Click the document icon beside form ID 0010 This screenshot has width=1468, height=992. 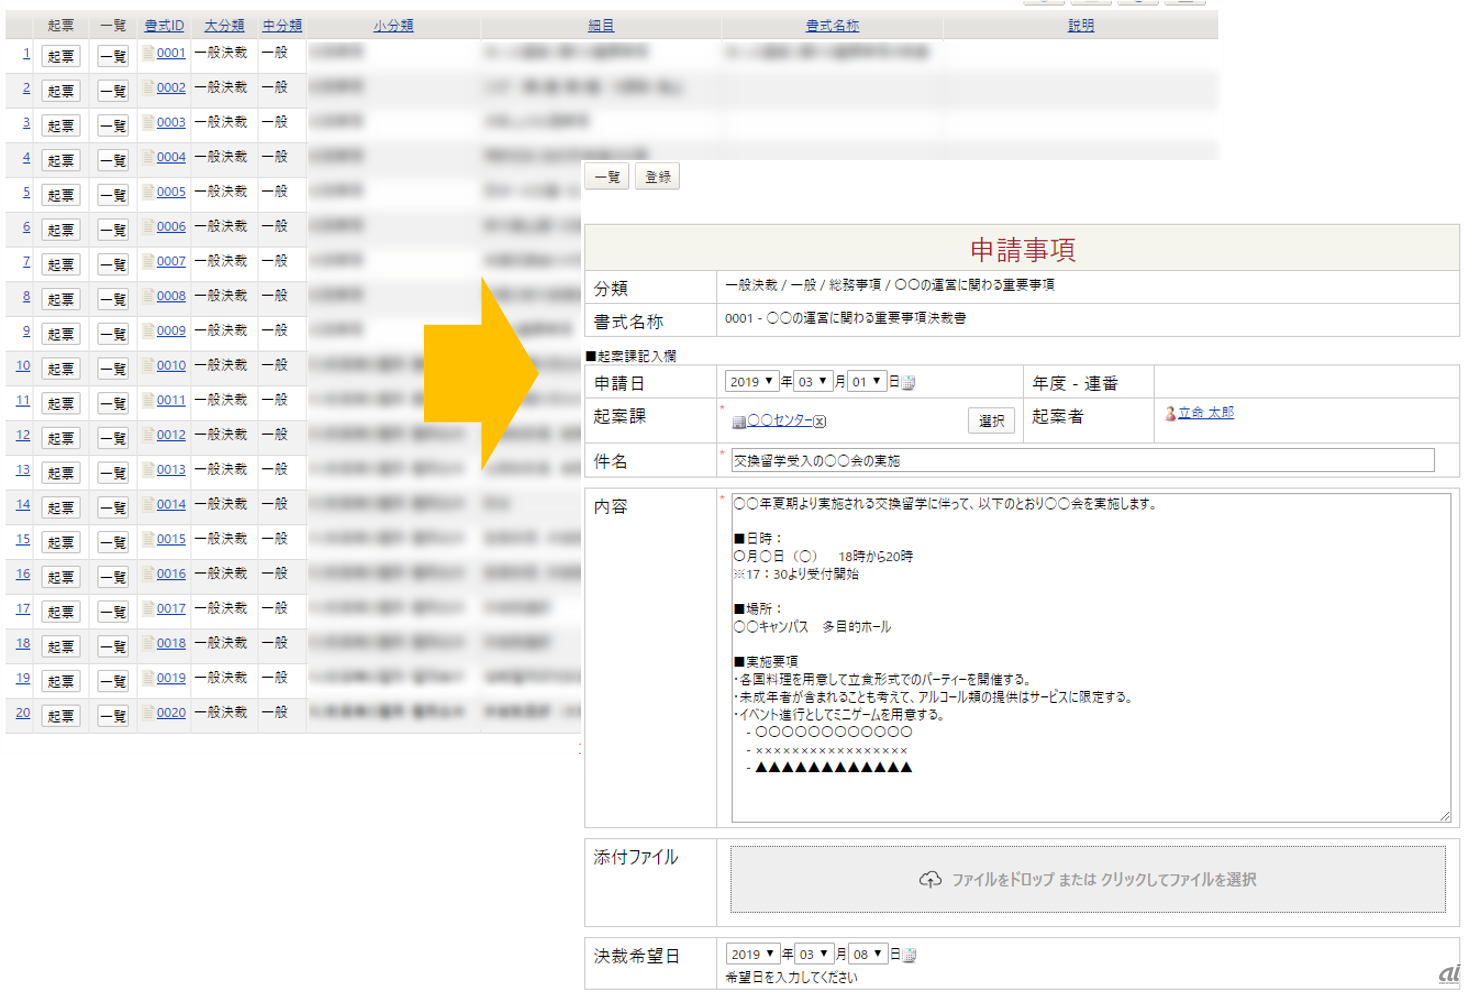click(148, 365)
